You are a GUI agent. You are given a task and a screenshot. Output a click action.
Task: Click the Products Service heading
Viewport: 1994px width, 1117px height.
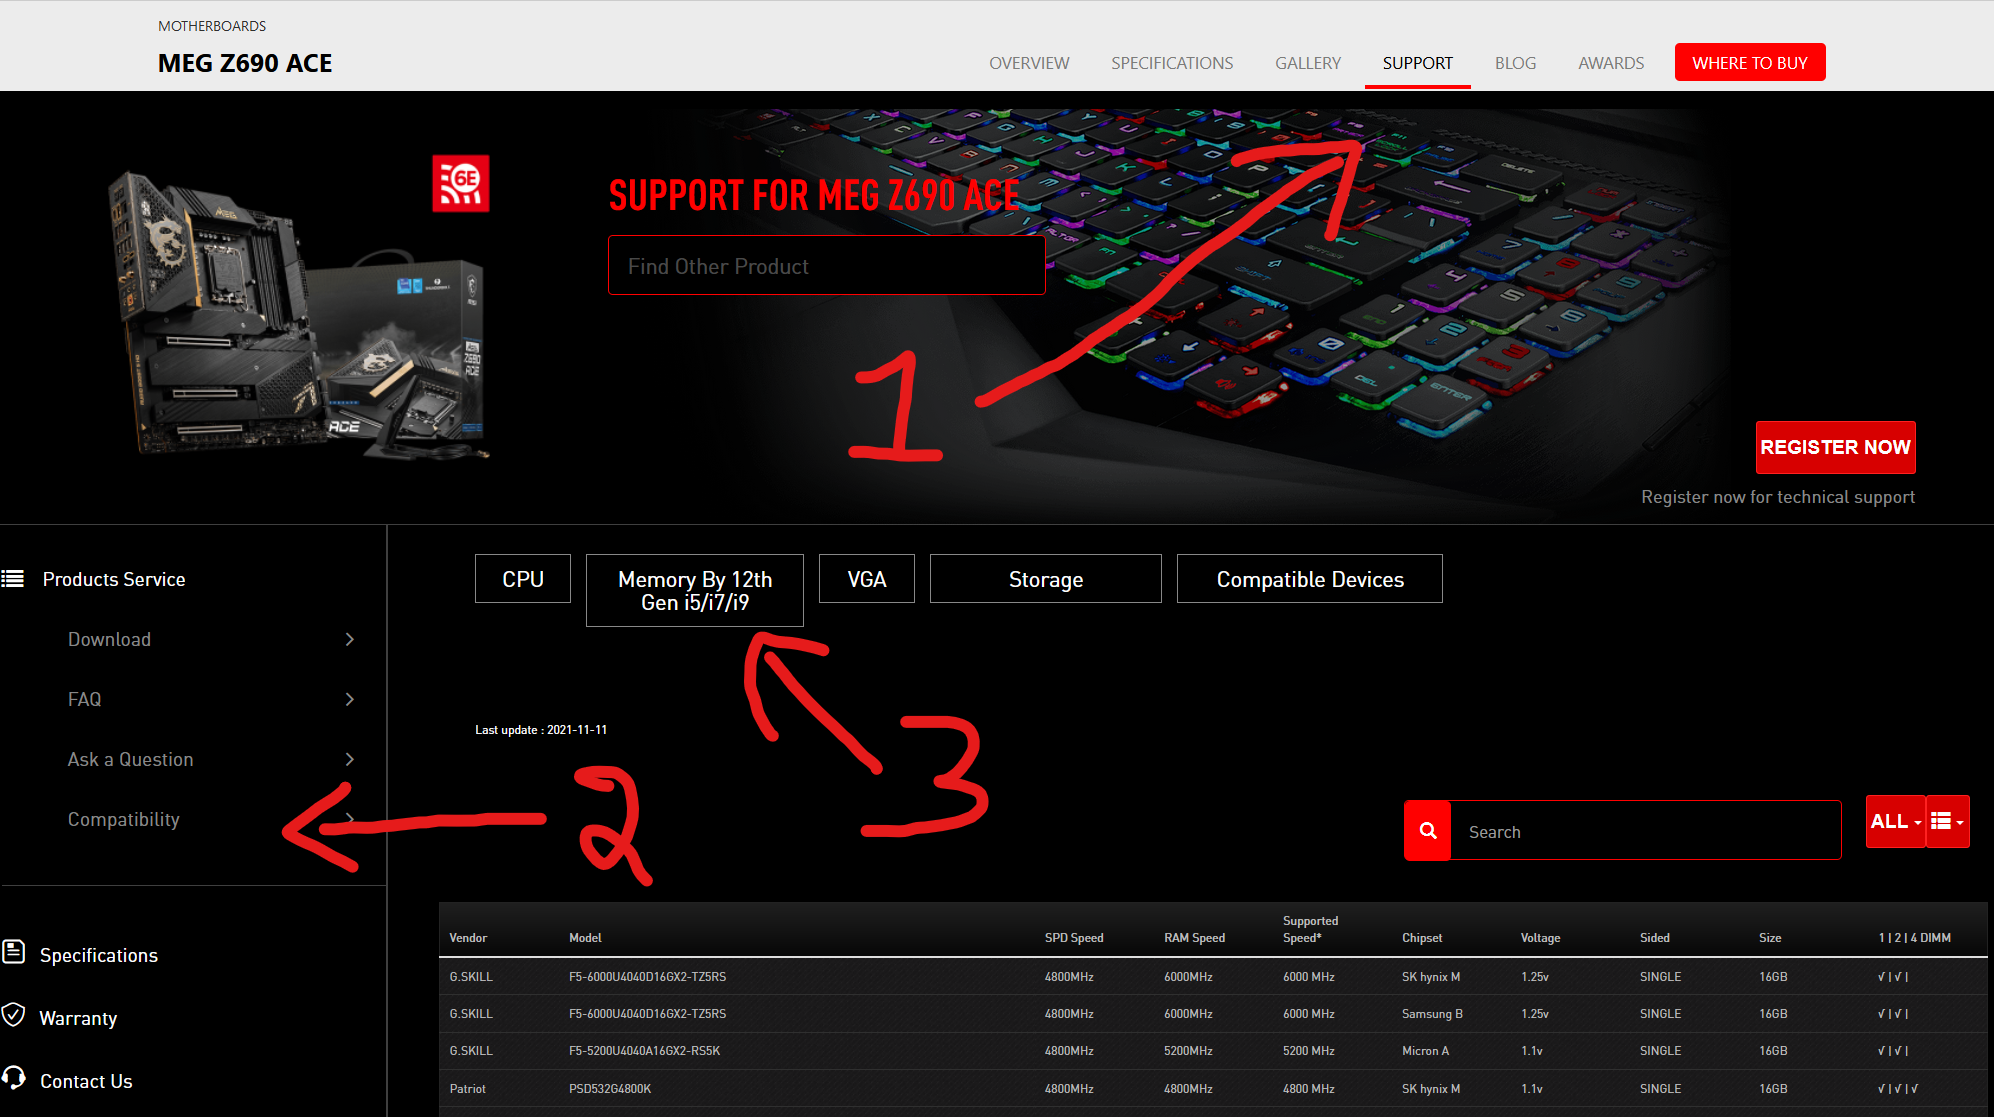114,579
